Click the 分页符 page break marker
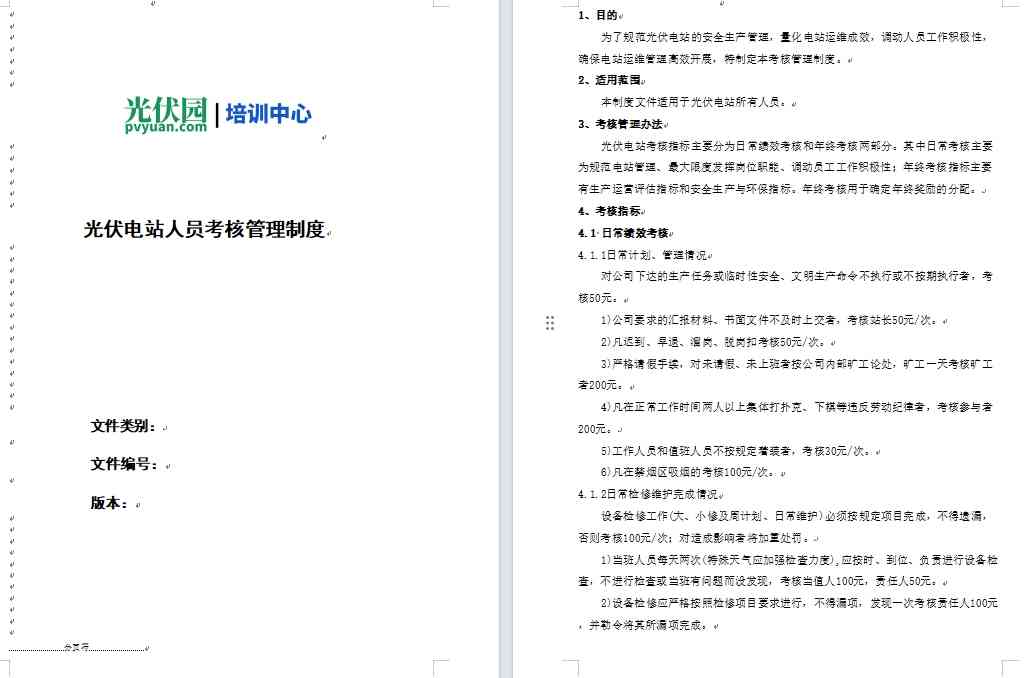 [x=76, y=647]
